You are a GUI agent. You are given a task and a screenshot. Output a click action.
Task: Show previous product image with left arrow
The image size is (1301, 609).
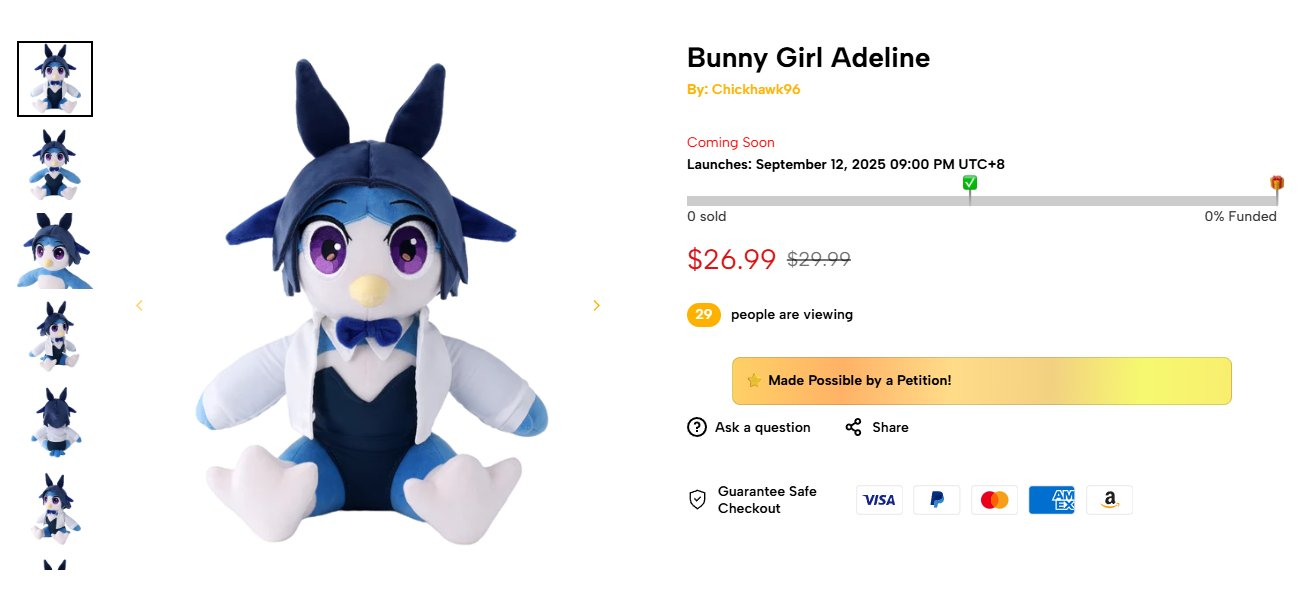[x=139, y=306]
